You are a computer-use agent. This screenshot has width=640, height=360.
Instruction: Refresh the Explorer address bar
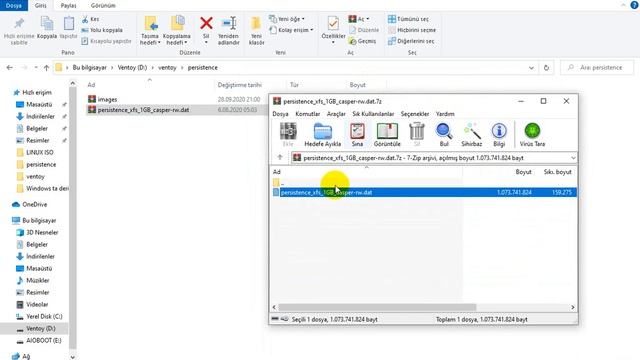[546, 68]
